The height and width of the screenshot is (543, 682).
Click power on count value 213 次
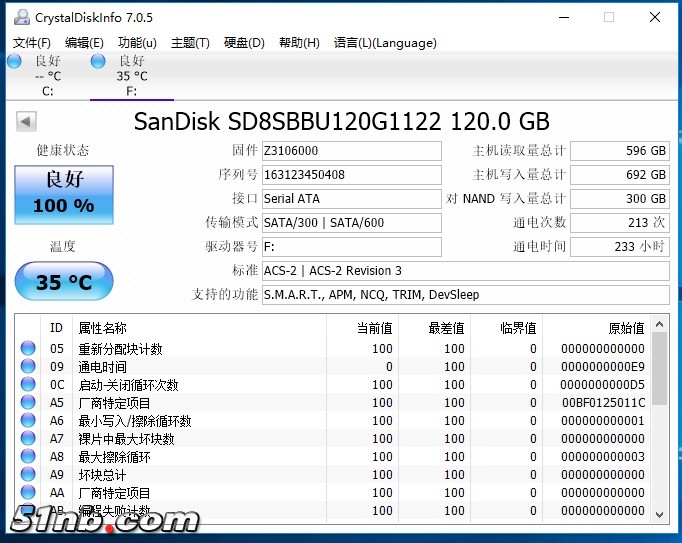pyautogui.click(x=620, y=223)
